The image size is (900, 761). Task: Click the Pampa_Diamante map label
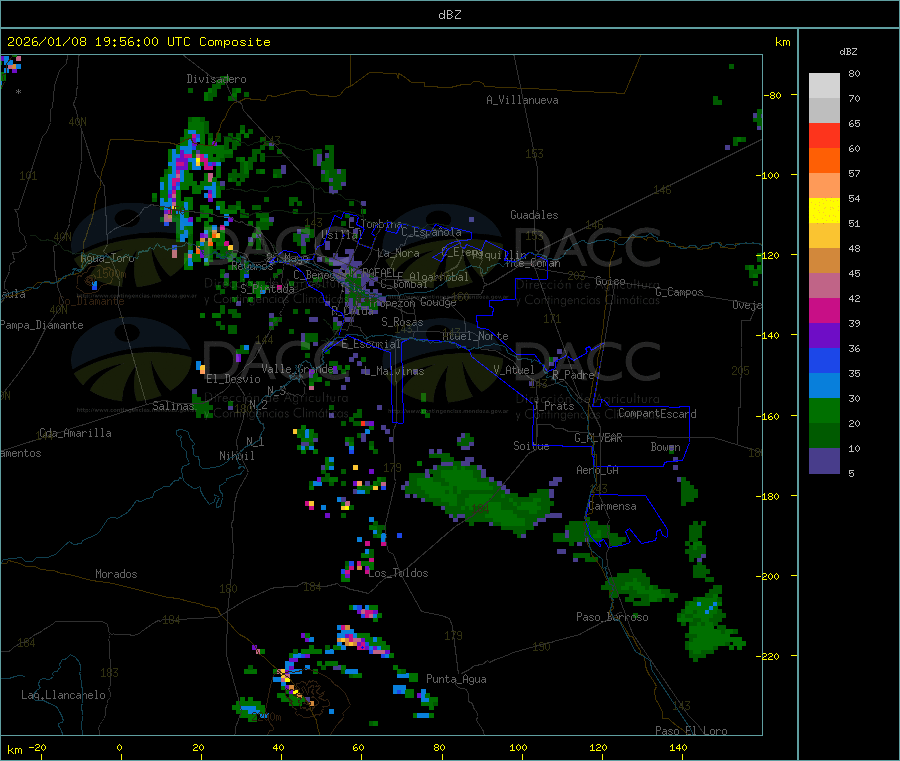(x=42, y=325)
